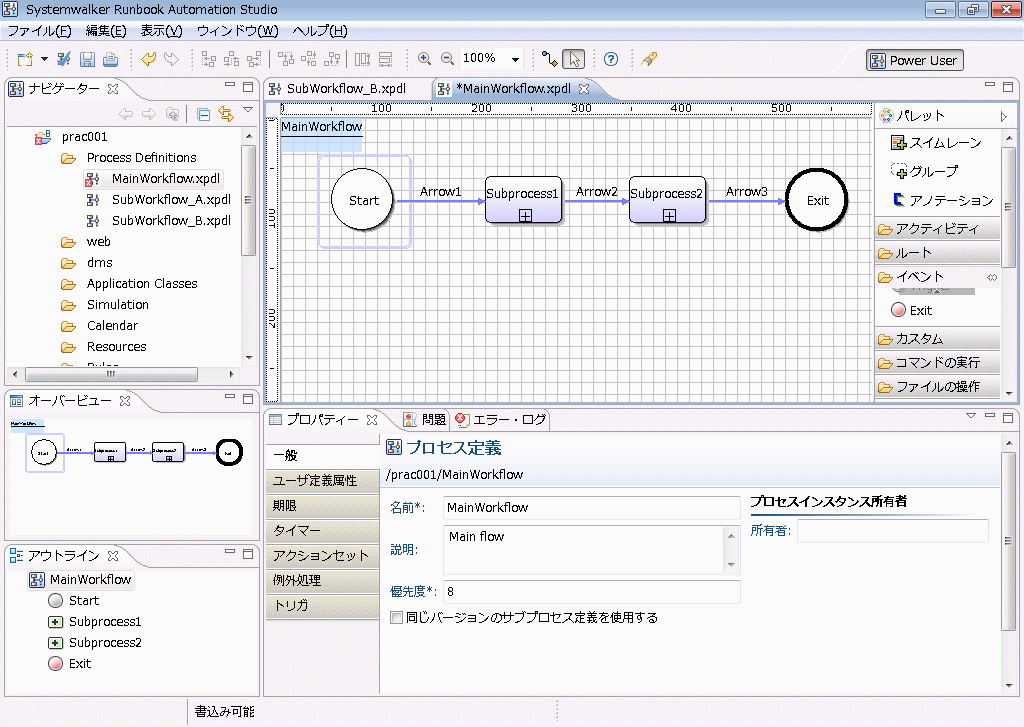Zoom in on the canvas

[x=424, y=59]
